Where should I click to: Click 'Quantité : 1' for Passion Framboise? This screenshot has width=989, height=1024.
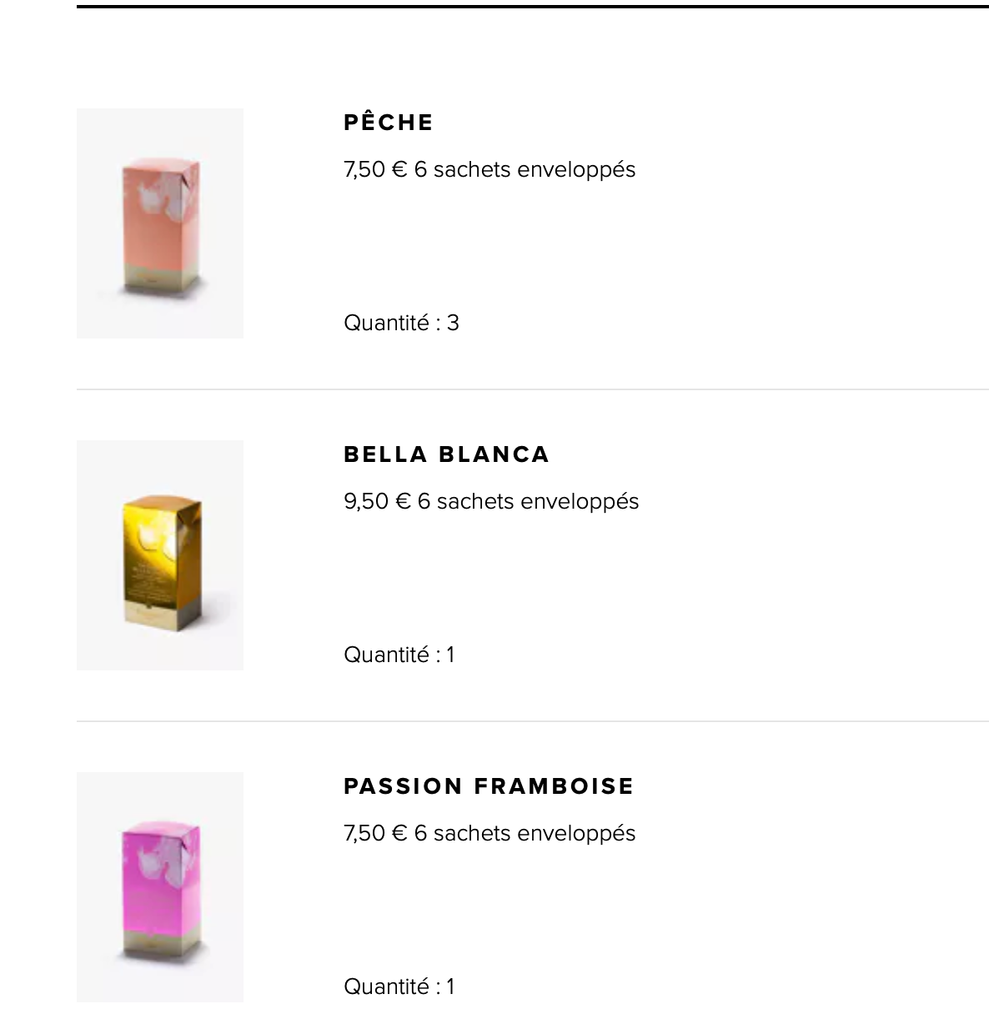pyautogui.click(x=399, y=986)
